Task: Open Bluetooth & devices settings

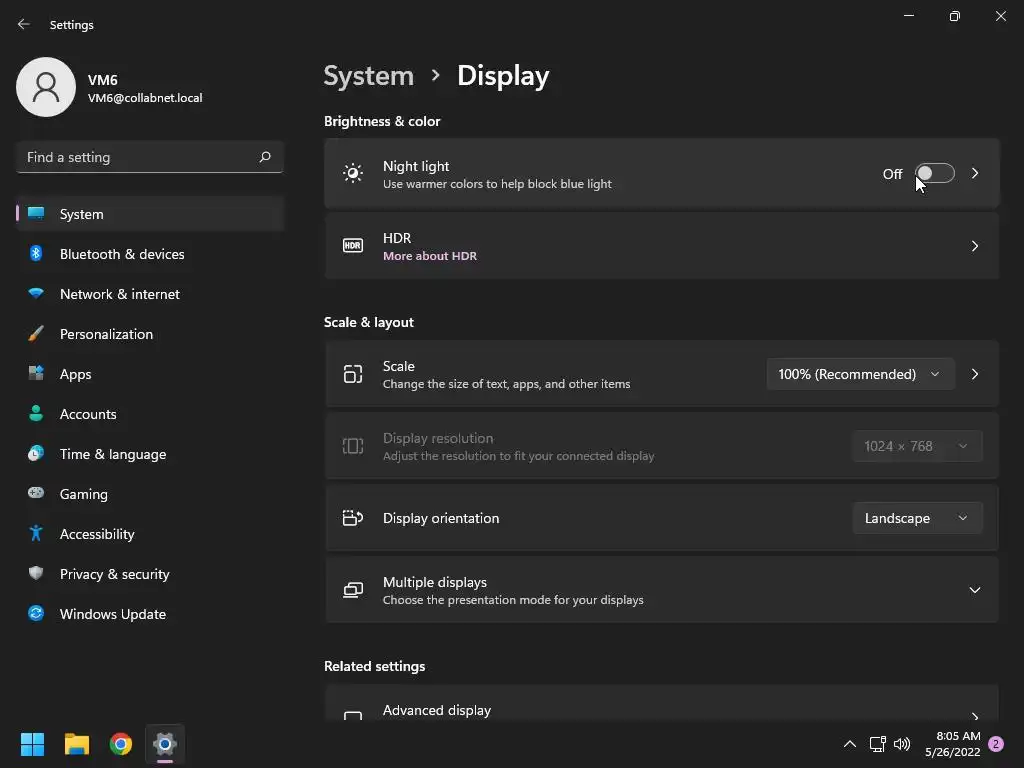Action: click(121, 254)
